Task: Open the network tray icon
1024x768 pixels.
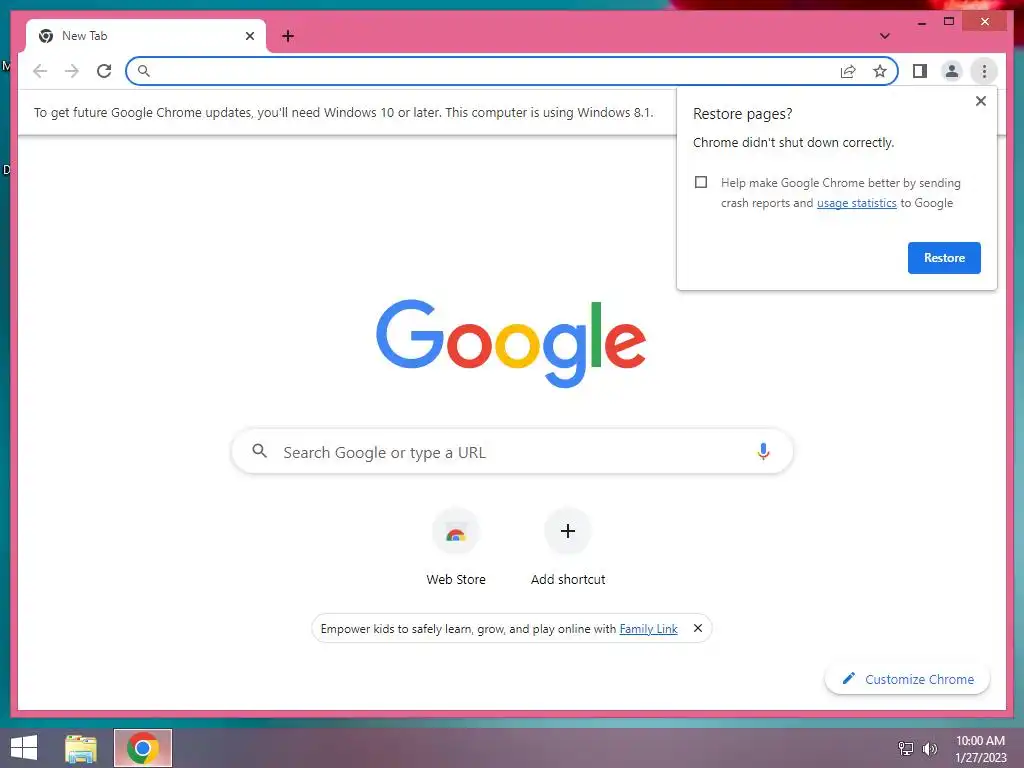Action: (x=906, y=748)
